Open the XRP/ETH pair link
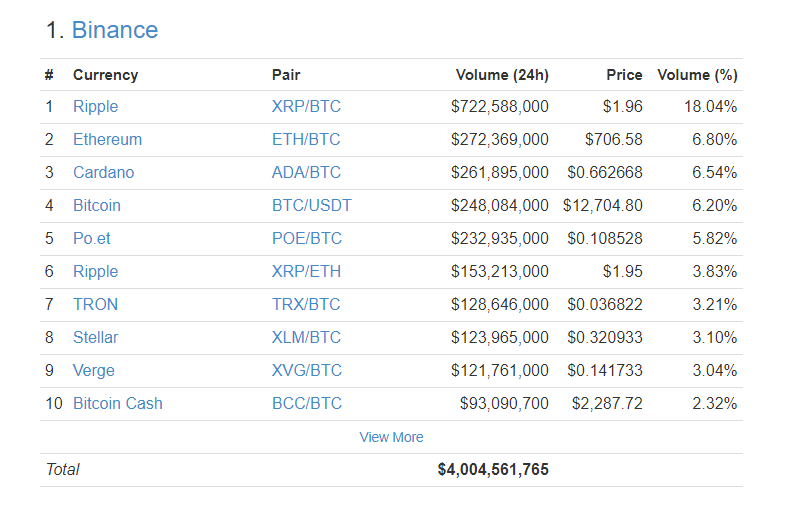 click(306, 271)
